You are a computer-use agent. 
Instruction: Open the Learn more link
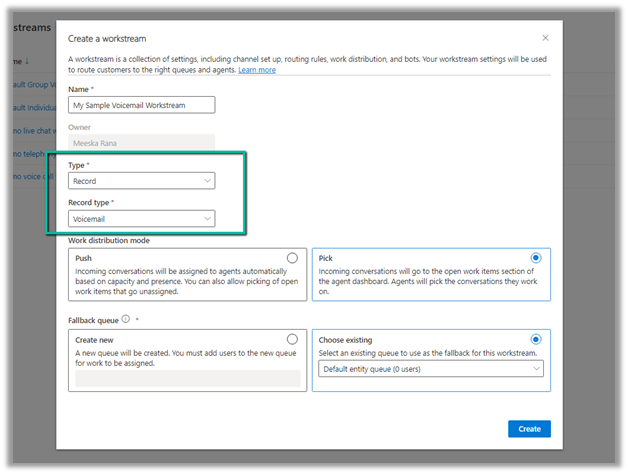point(257,70)
